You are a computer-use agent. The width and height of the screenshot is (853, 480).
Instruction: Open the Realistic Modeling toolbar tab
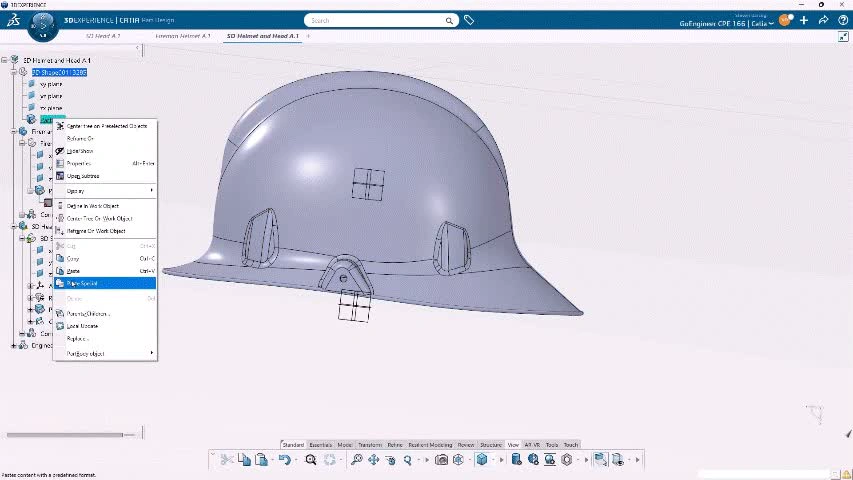[430, 445]
